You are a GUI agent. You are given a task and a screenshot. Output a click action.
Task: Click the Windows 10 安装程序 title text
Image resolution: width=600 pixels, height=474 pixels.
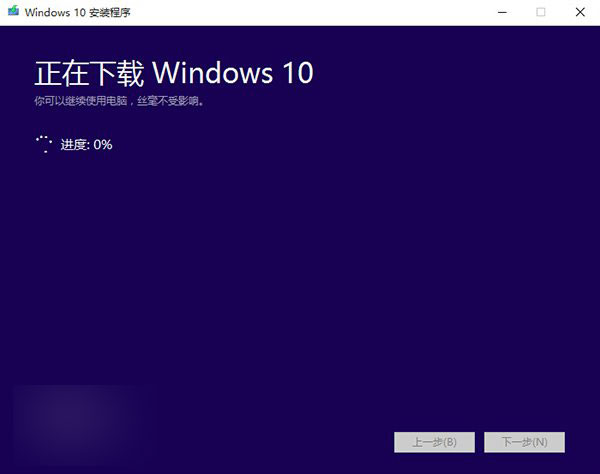pos(78,12)
